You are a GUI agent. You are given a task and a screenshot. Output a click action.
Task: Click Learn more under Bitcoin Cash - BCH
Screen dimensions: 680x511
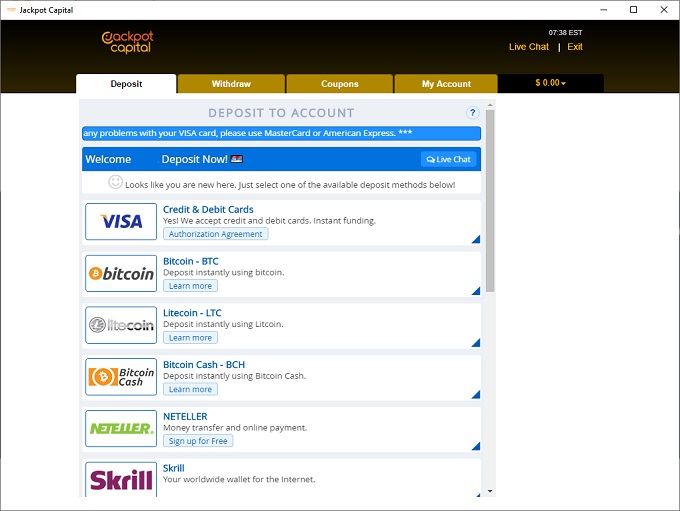pyautogui.click(x=190, y=389)
